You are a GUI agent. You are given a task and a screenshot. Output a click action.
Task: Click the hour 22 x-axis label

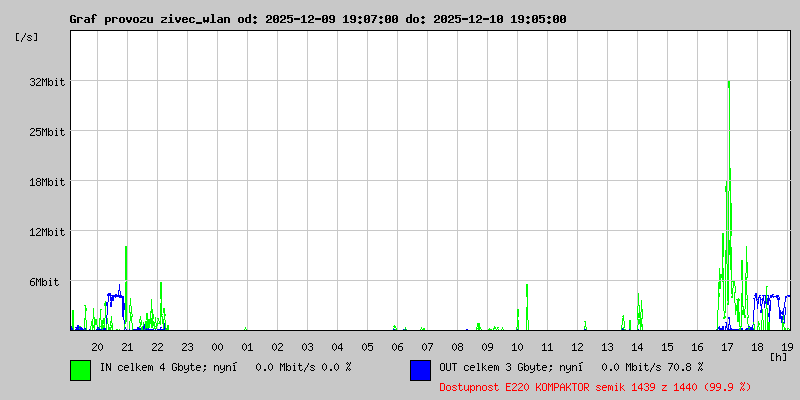click(158, 347)
